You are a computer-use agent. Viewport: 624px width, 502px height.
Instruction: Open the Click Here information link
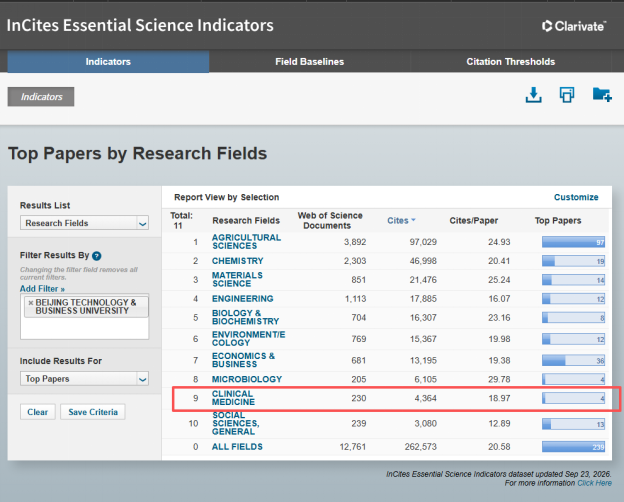[595, 483]
